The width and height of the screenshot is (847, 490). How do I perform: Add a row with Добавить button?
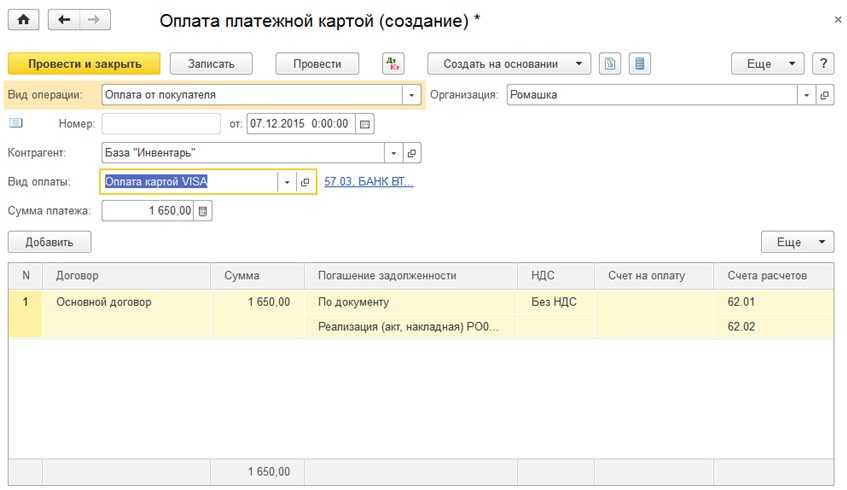coord(49,242)
